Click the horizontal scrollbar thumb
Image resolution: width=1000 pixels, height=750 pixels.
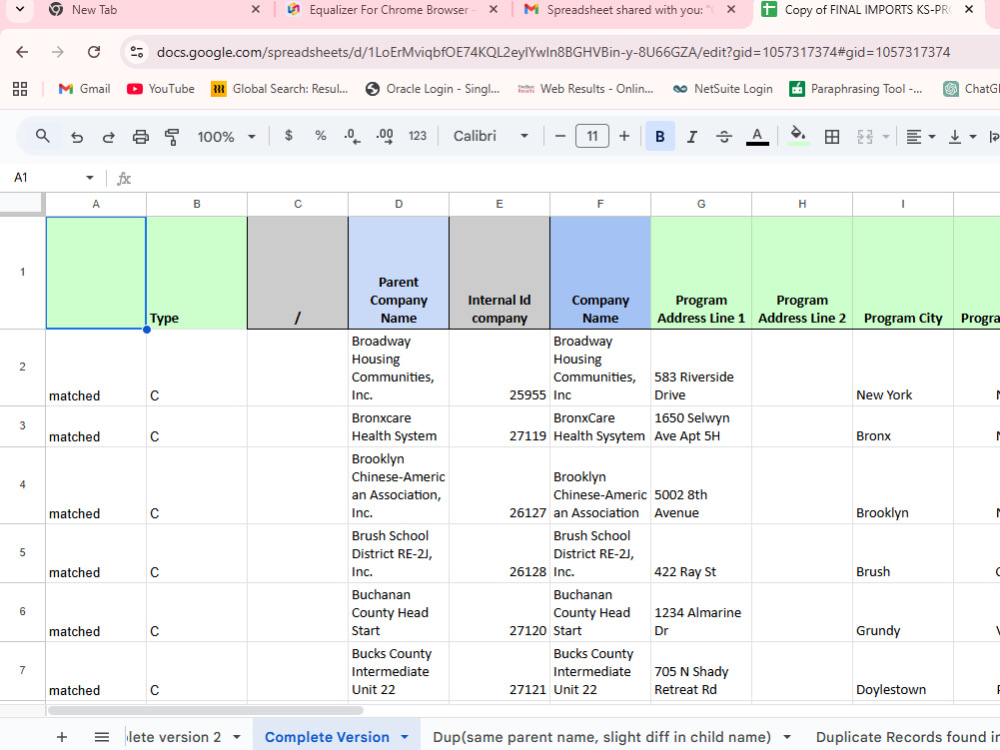coord(205,710)
